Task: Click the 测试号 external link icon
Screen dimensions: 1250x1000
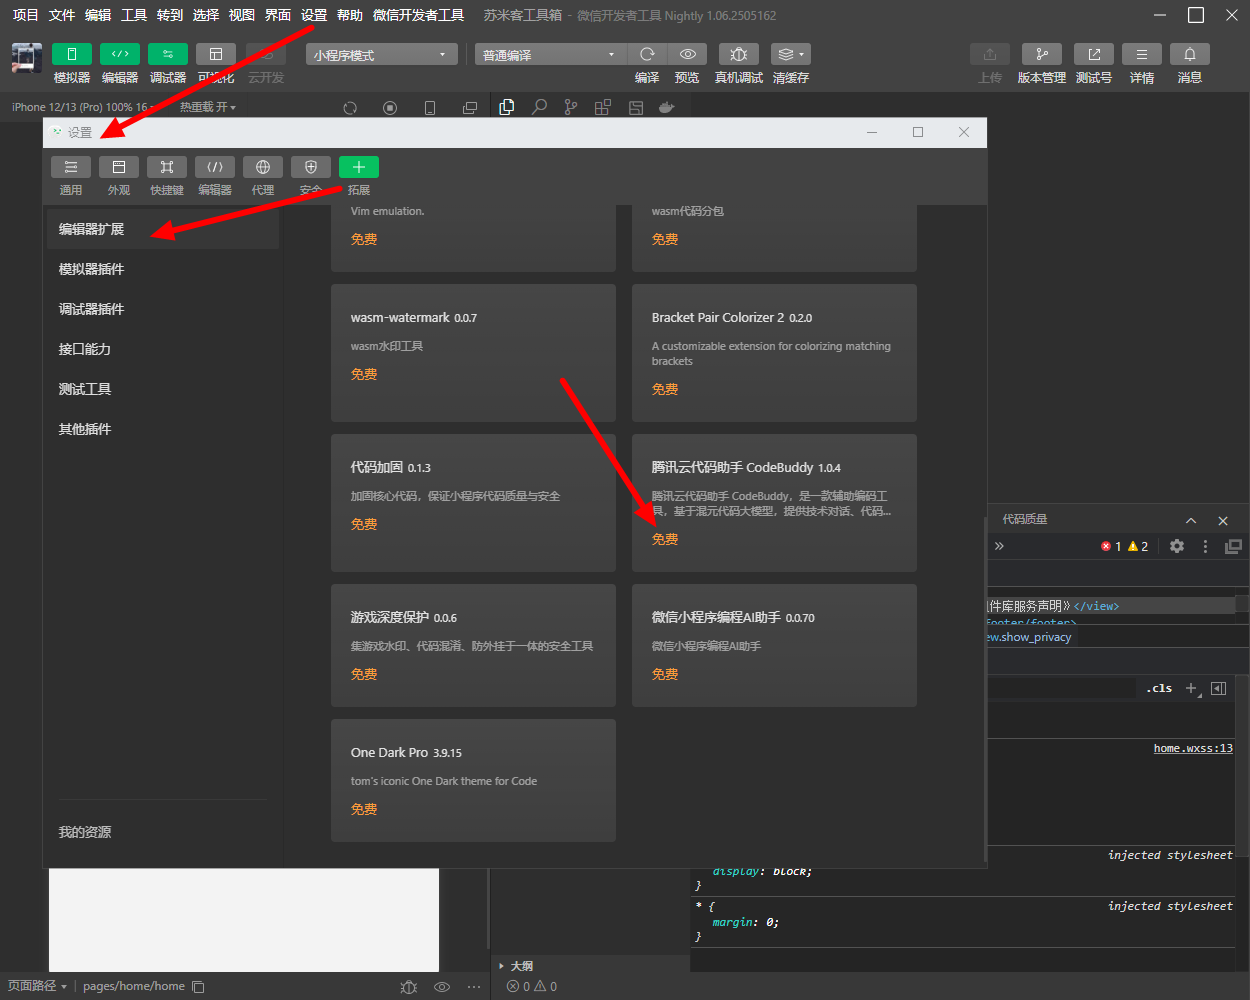Action: [1094, 54]
